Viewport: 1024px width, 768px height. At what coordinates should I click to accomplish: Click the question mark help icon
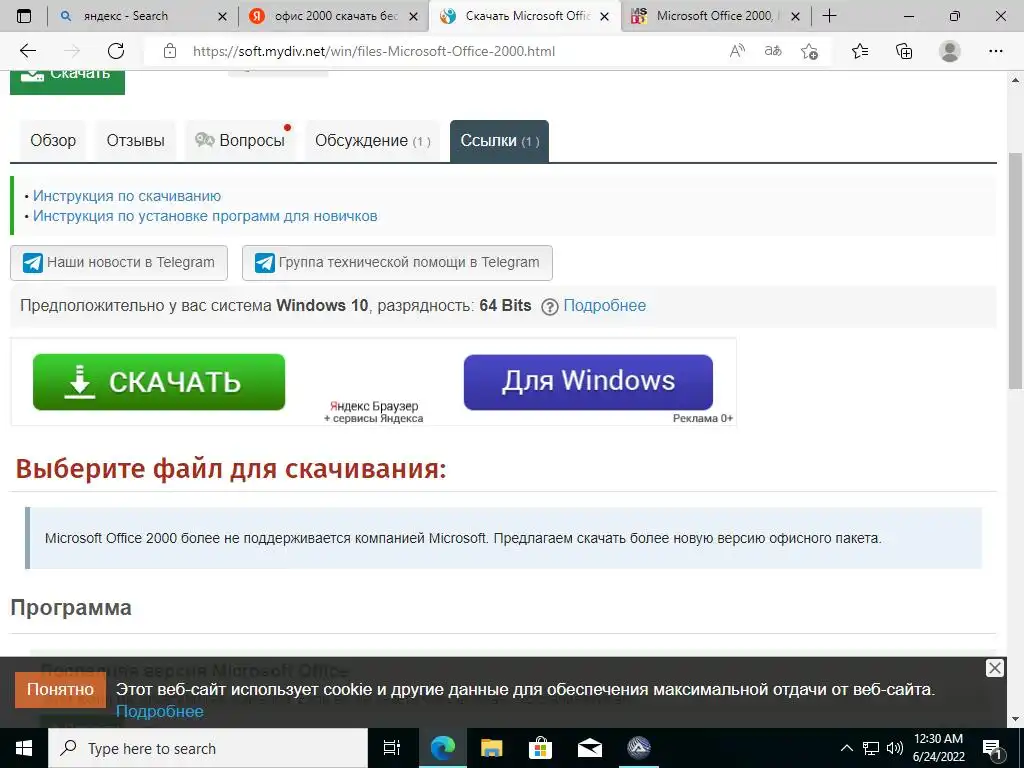pyautogui.click(x=550, y=306)
